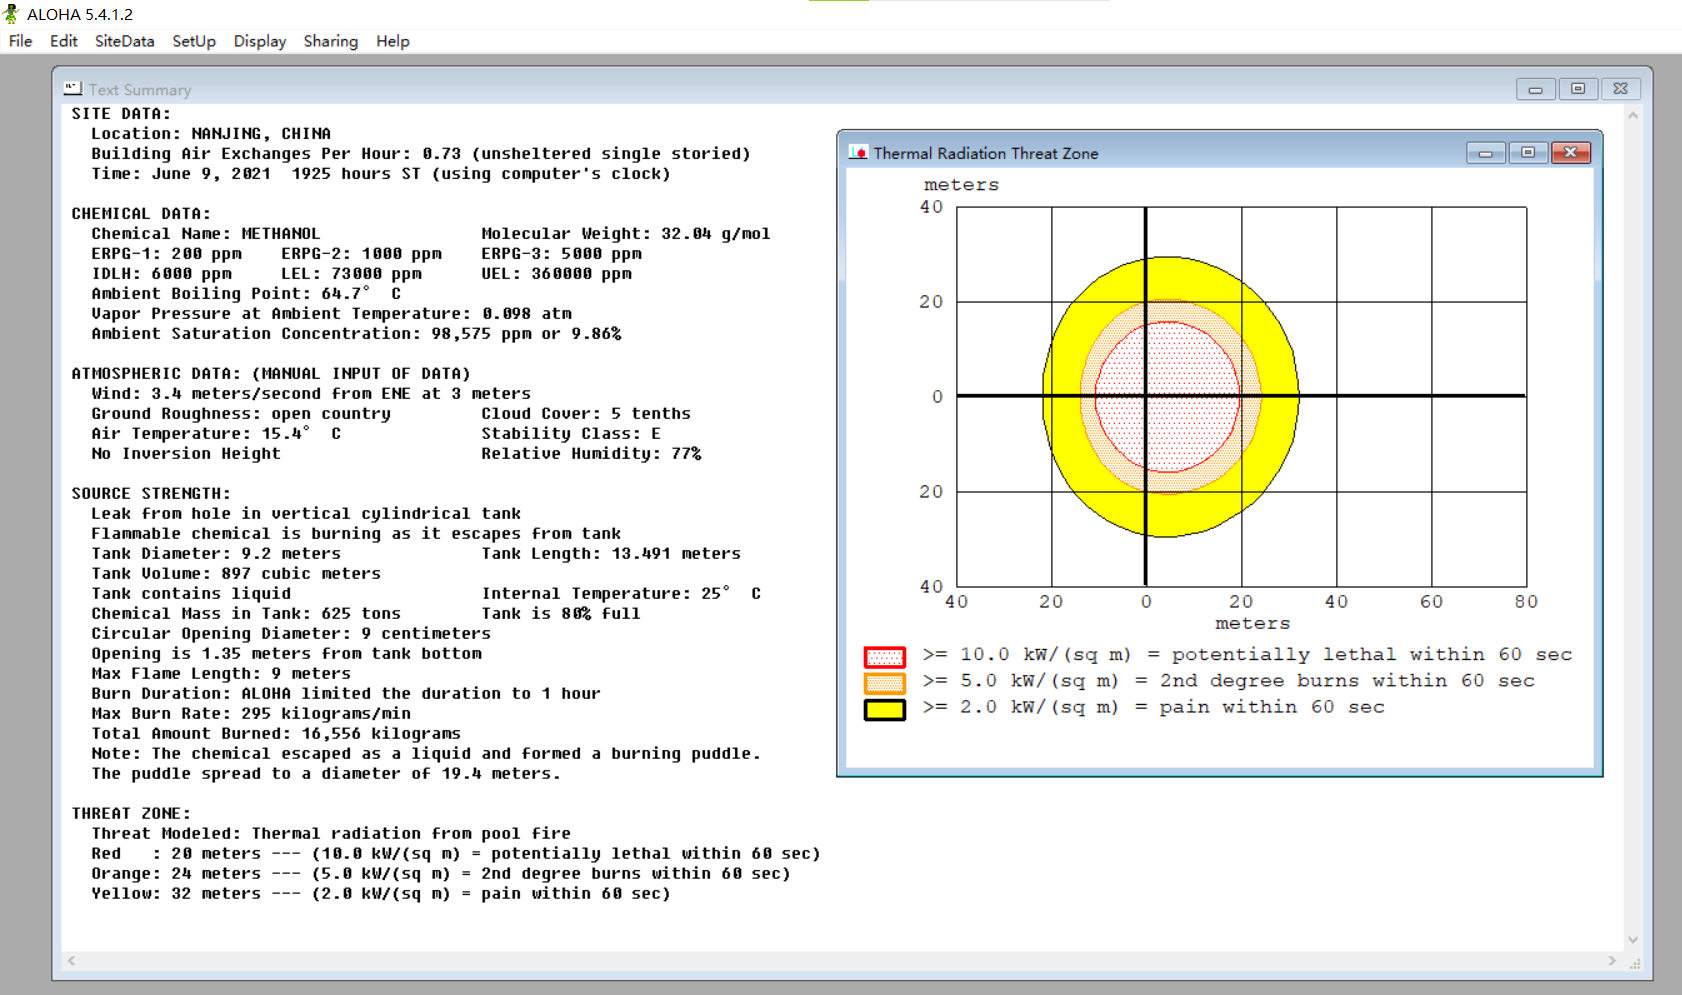The image size is (1682, 995).
Task: Click "Tank is 80% full" text
Action: tap(561, 614)
